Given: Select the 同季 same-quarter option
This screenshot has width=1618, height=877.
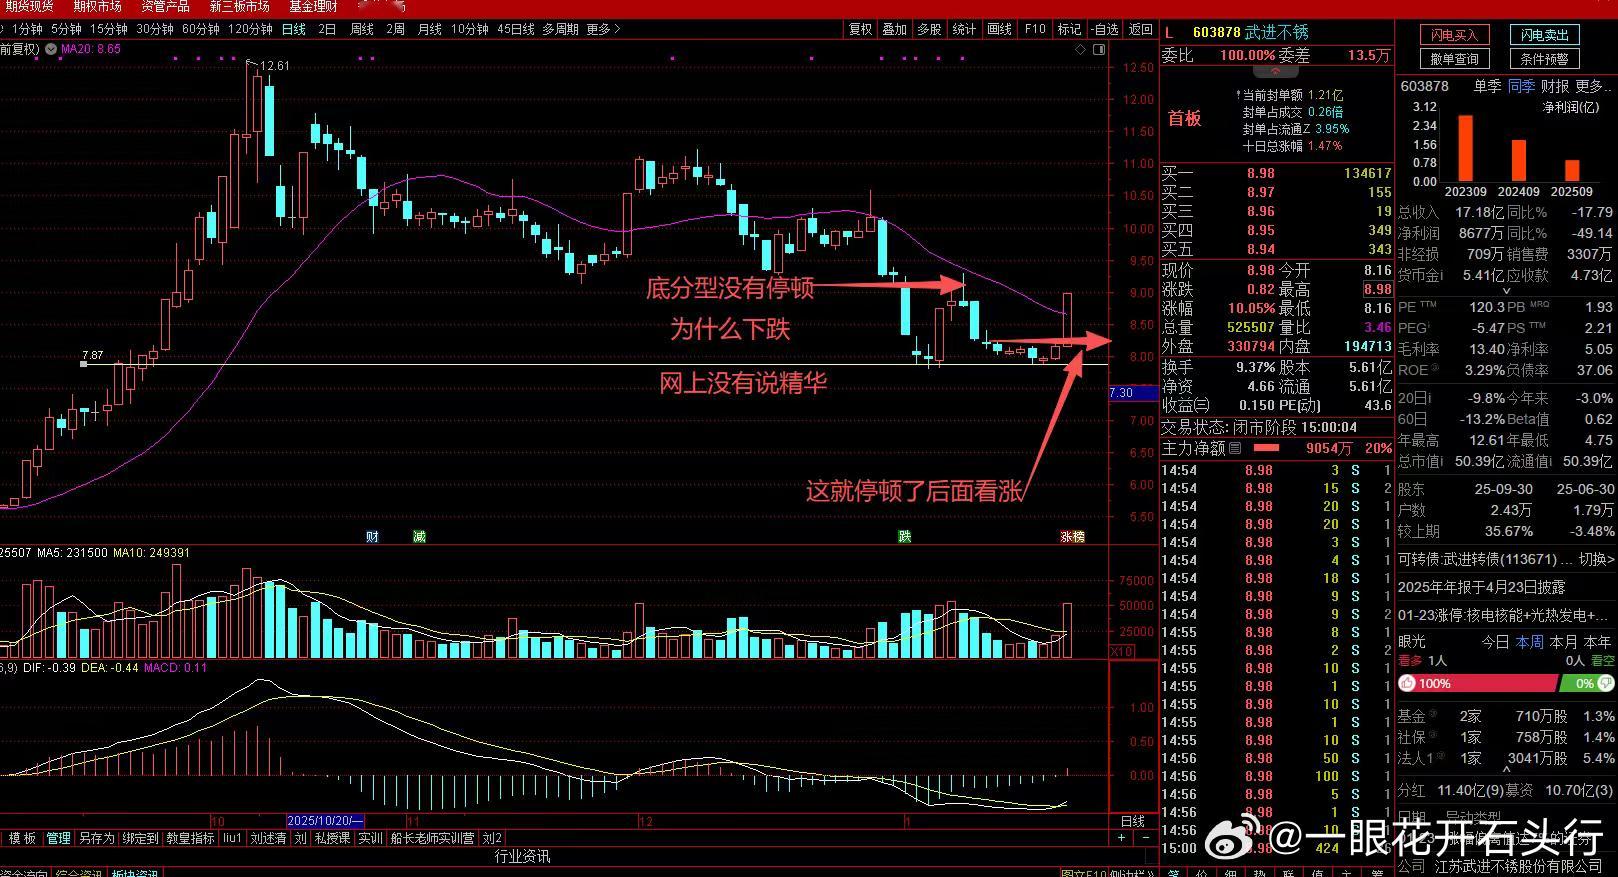Looking at the screenshot, I should pyautogui.click(x=1521, y=86).
